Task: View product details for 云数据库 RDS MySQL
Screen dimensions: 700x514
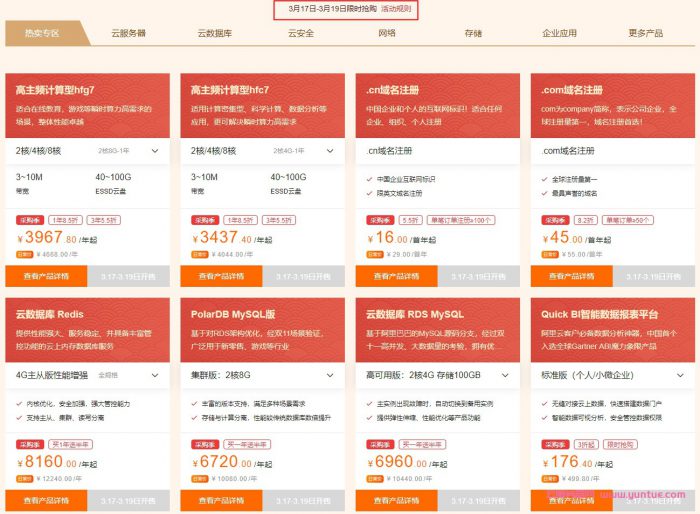Action: (x=397, y=500)
